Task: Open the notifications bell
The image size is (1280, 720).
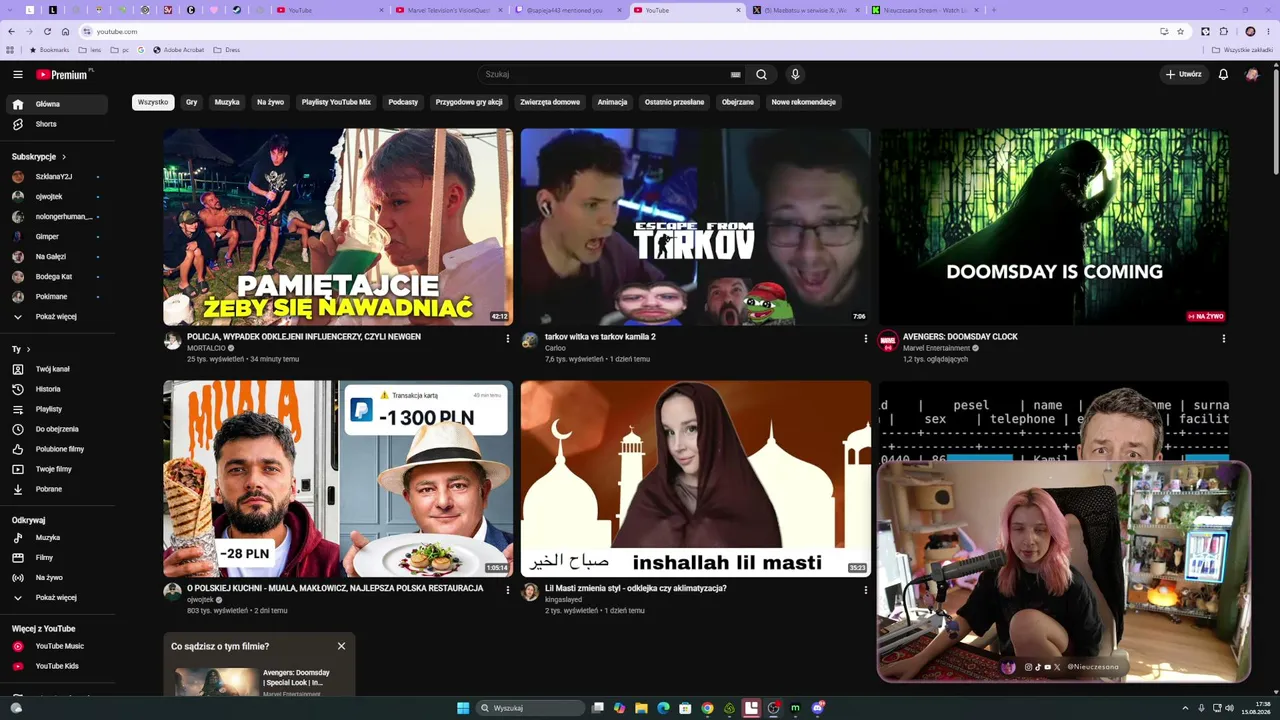Action: coord(1223,74)
